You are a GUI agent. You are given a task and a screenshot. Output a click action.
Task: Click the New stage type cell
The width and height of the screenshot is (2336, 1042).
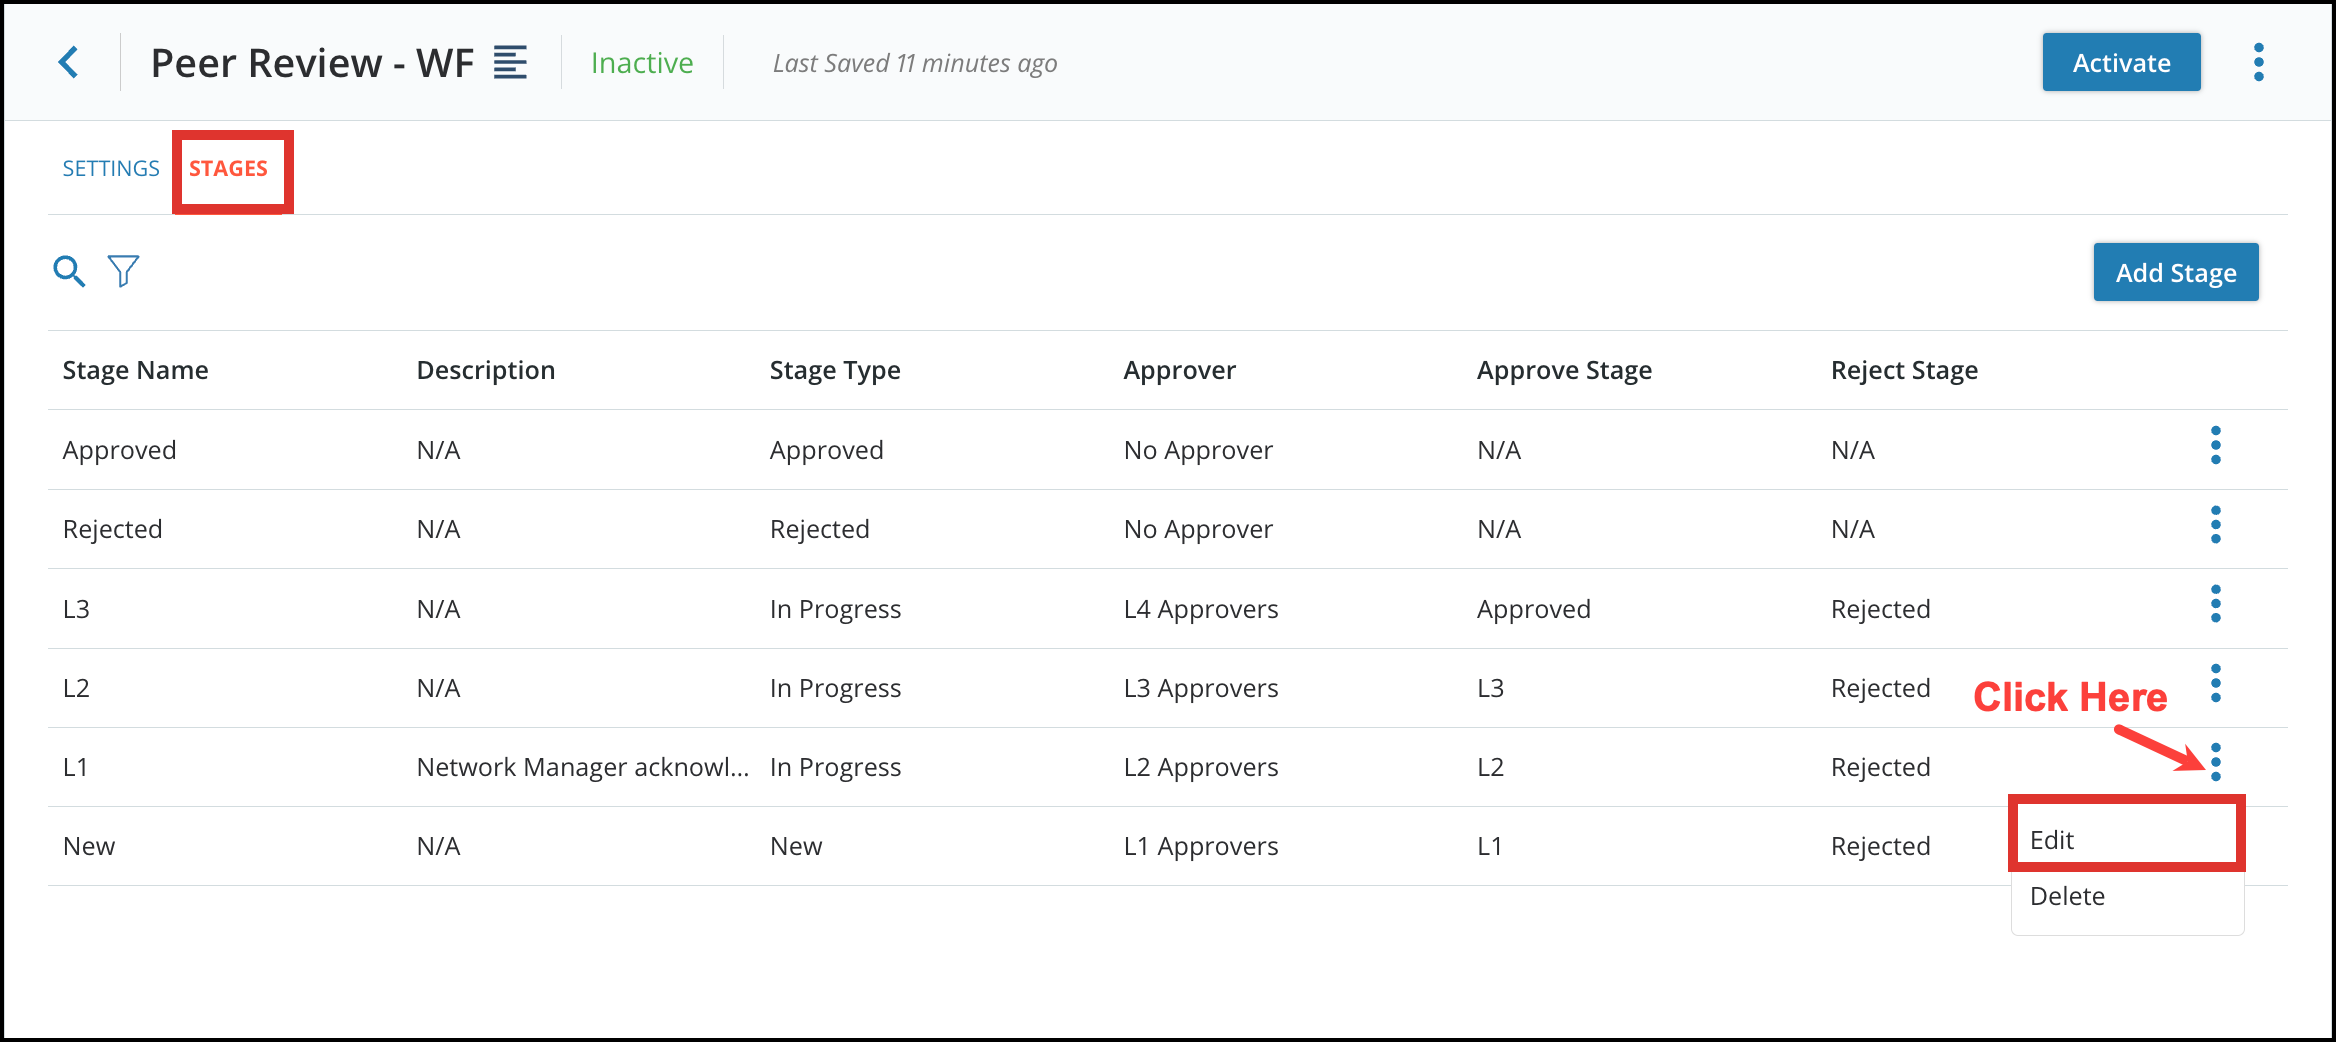click(796, 846)
